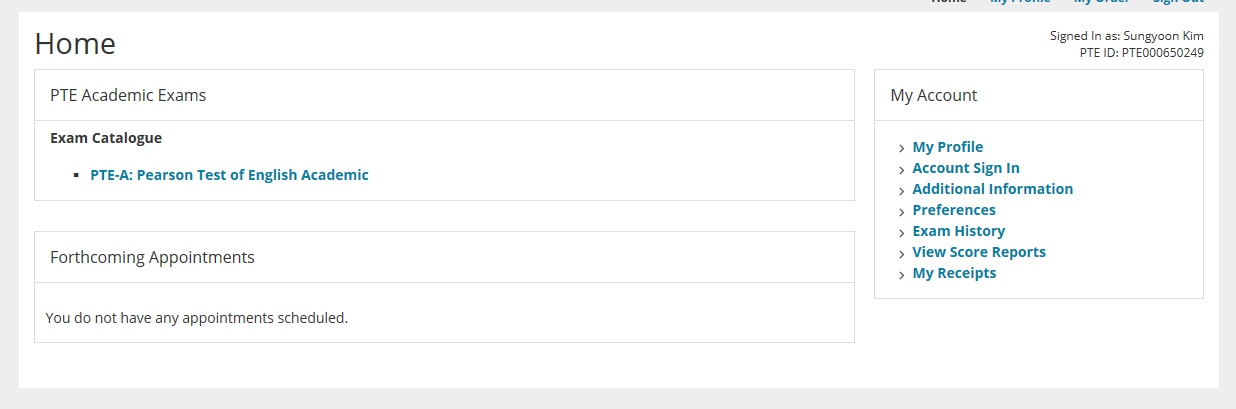Click the arrow icon beside Preferences
1236x409 pixels.
click(901, 212)
